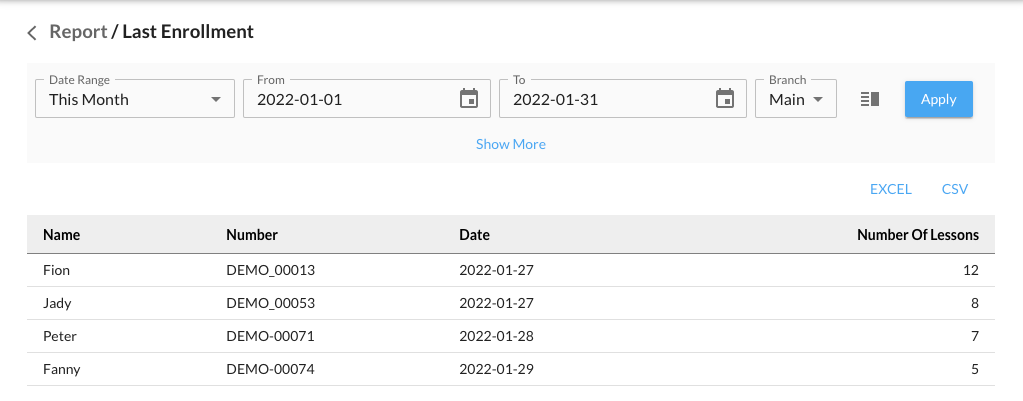Click the back arrow beside Report
1023x401 pixels.
click(x=32, y=32)
